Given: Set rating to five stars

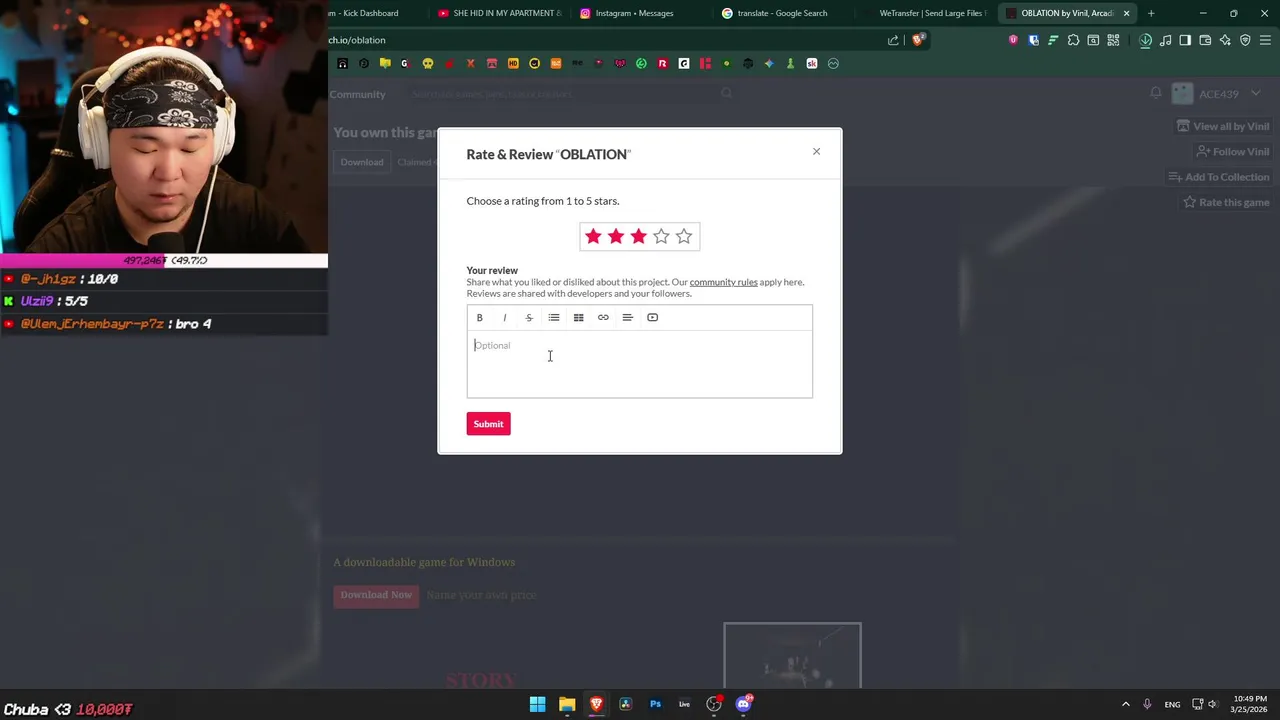Looking at the screenshot, I should click(684, 236).
